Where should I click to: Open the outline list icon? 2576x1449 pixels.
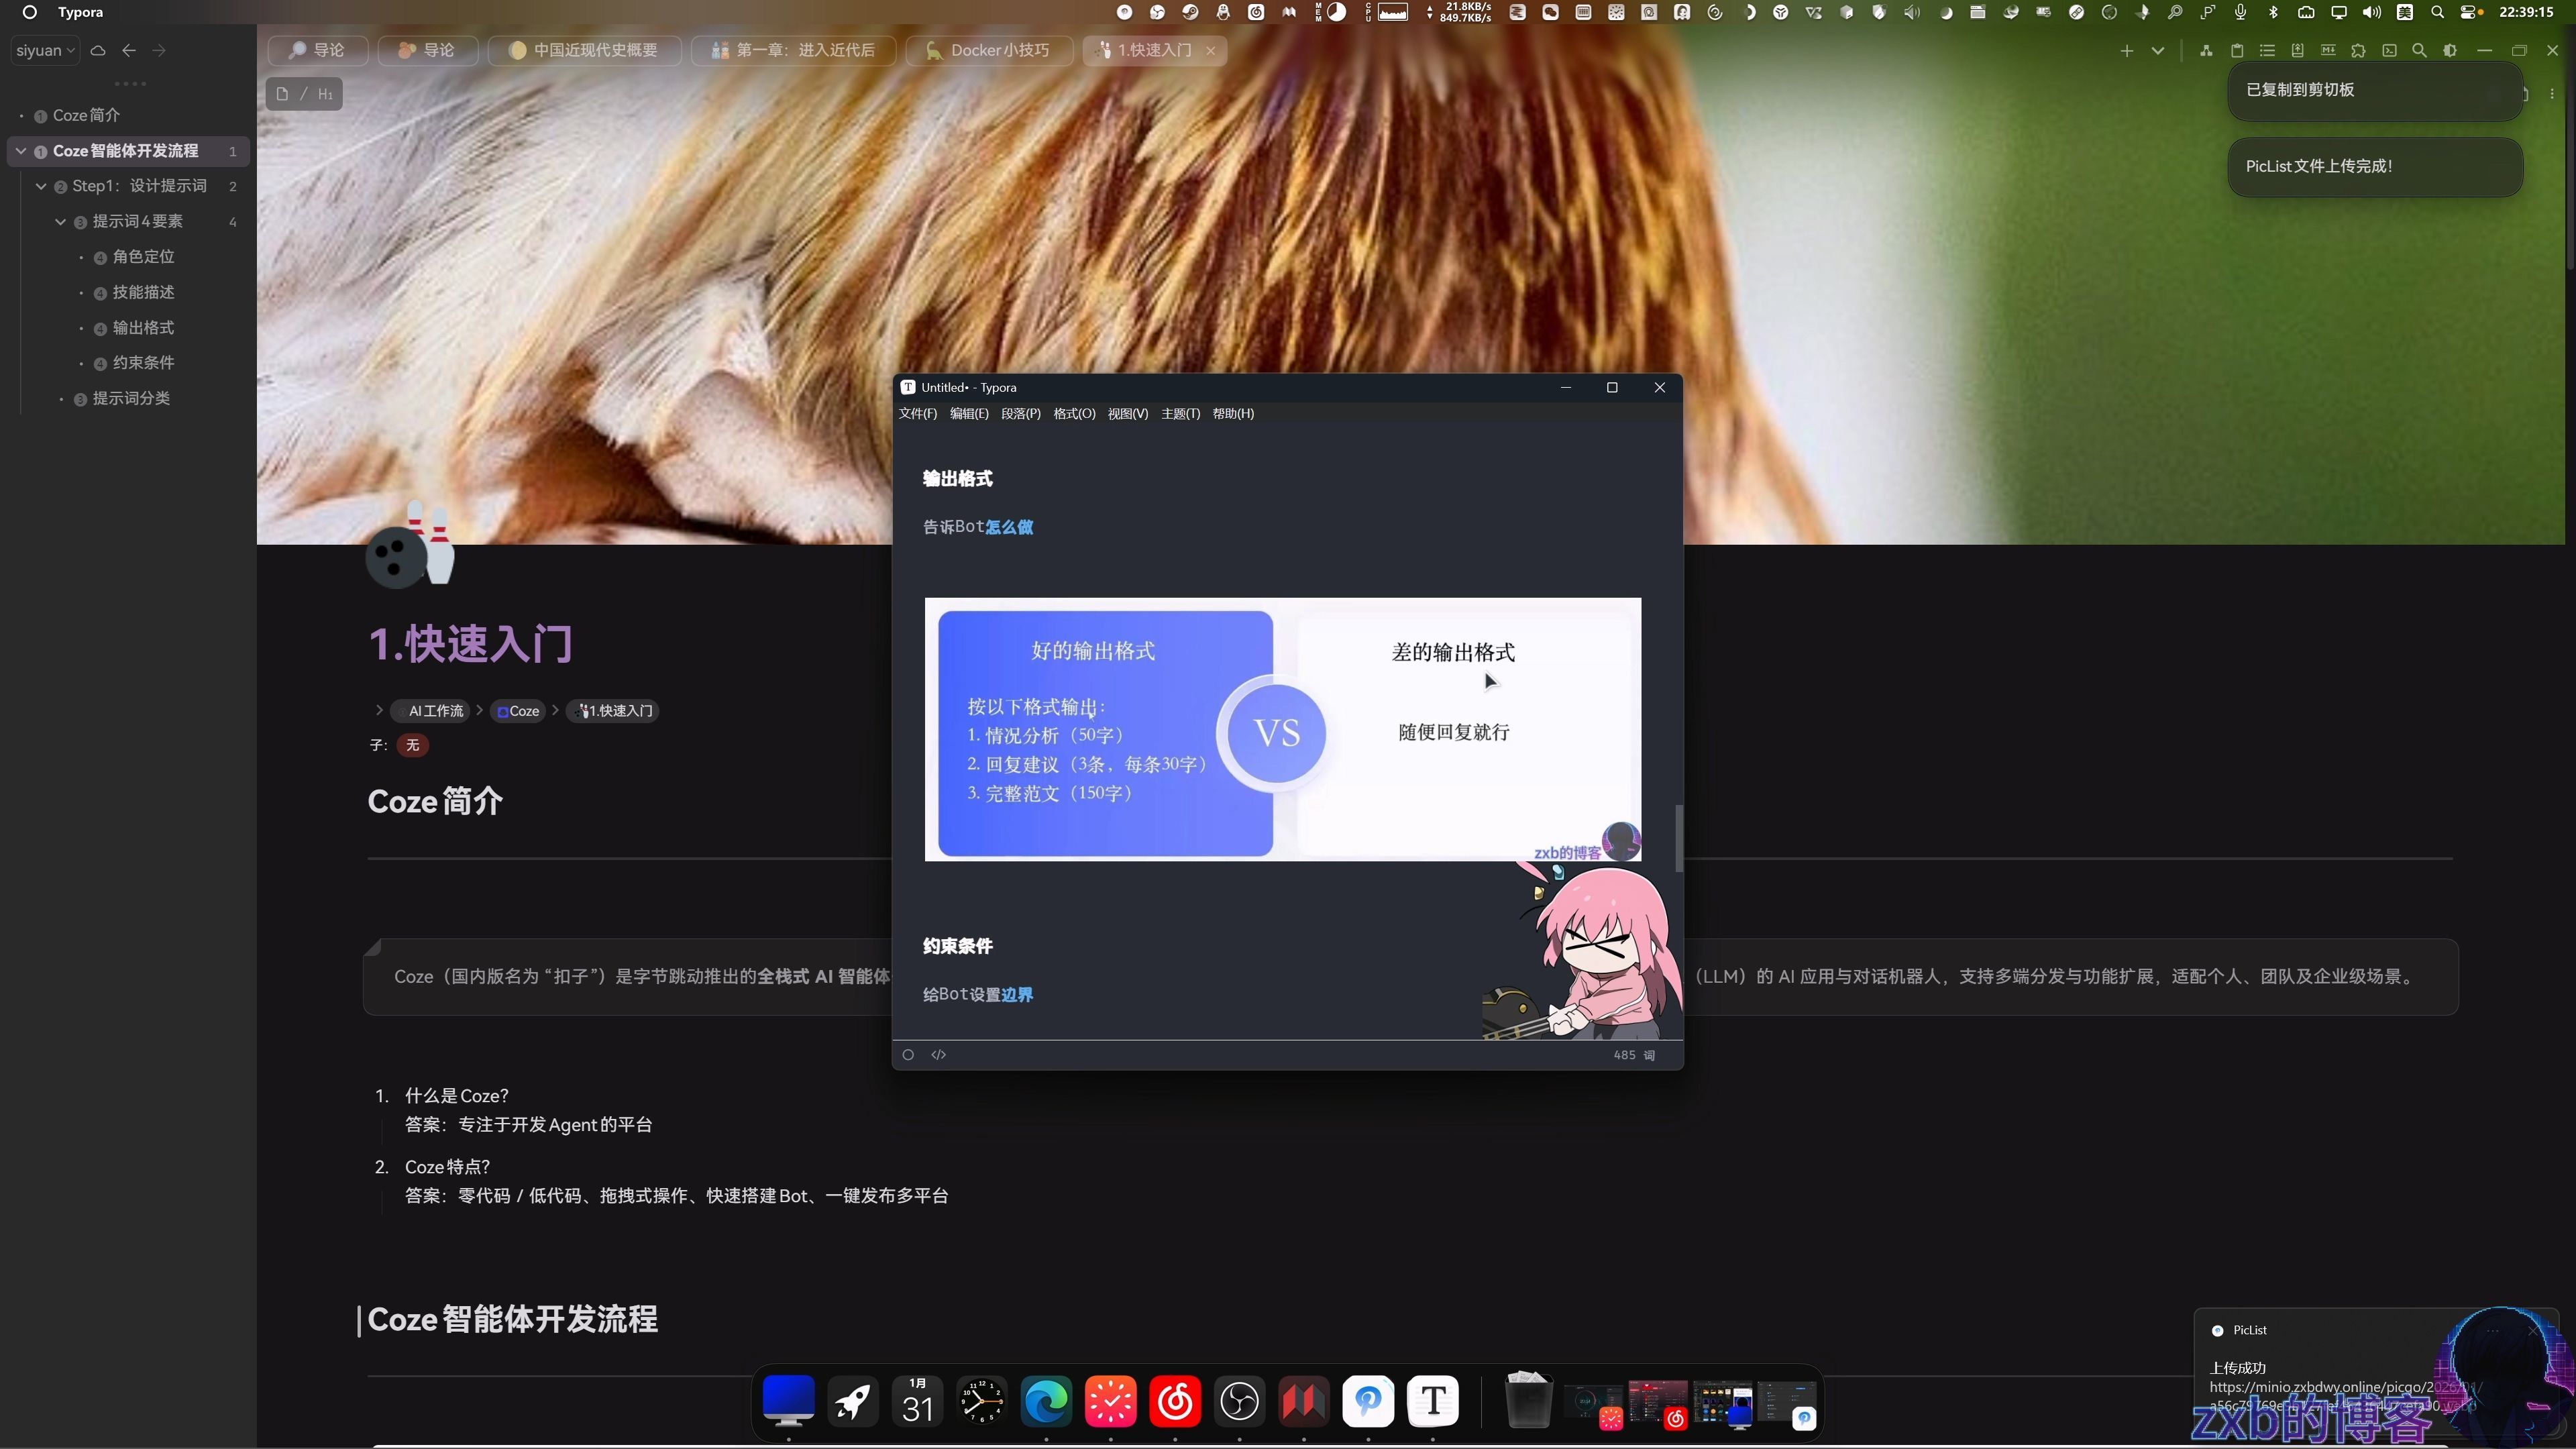[x=2267, y=51]
